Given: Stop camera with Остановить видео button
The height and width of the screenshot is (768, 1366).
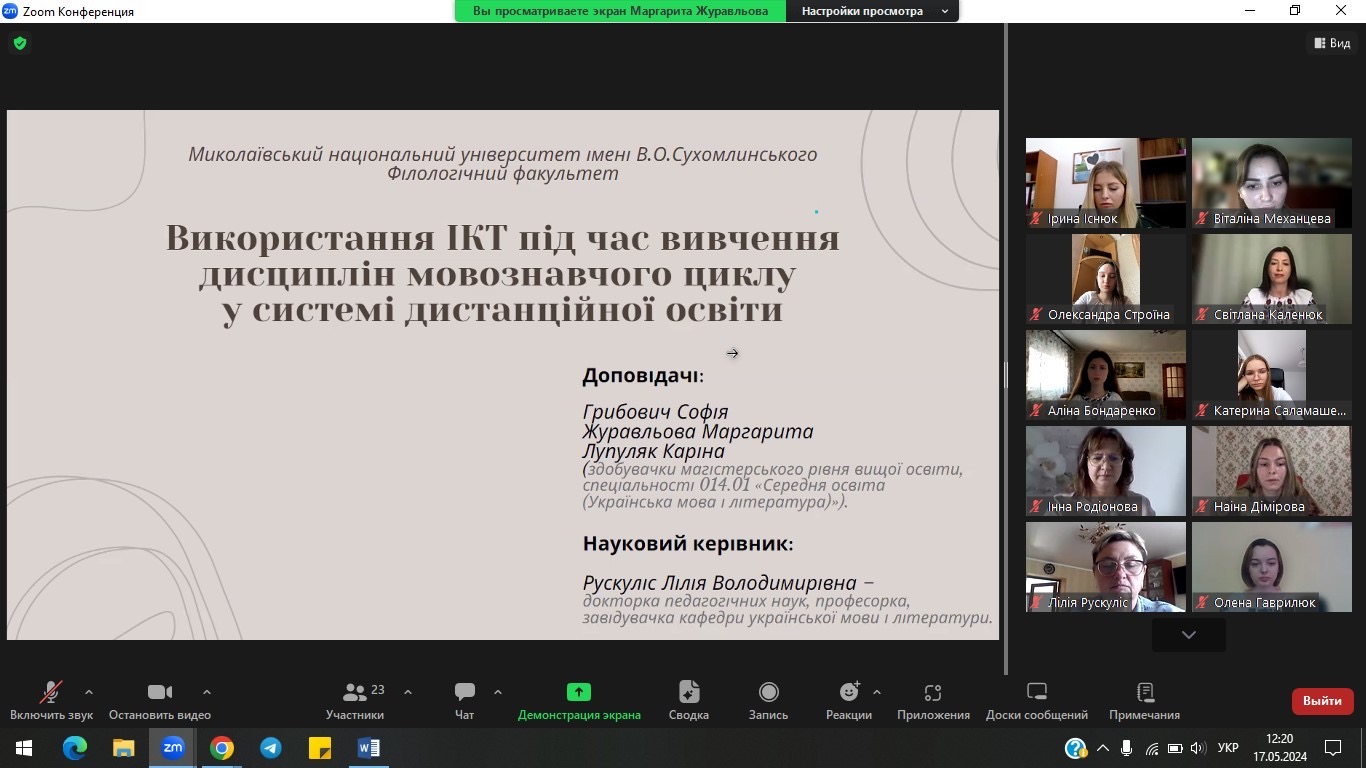Looking at the screenshot, I should click(x=160, y=700).
